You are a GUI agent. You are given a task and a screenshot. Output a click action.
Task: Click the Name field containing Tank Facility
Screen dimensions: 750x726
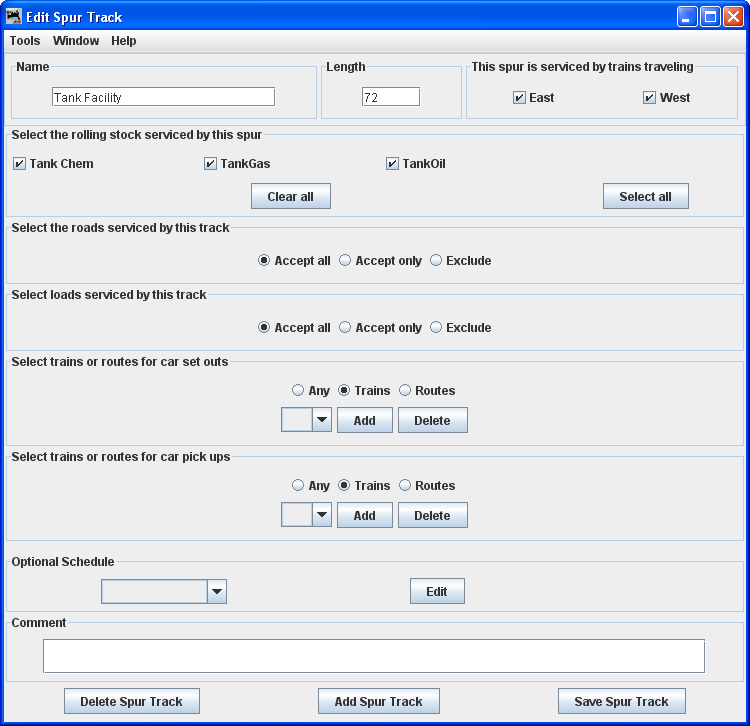tap(163, 97)
